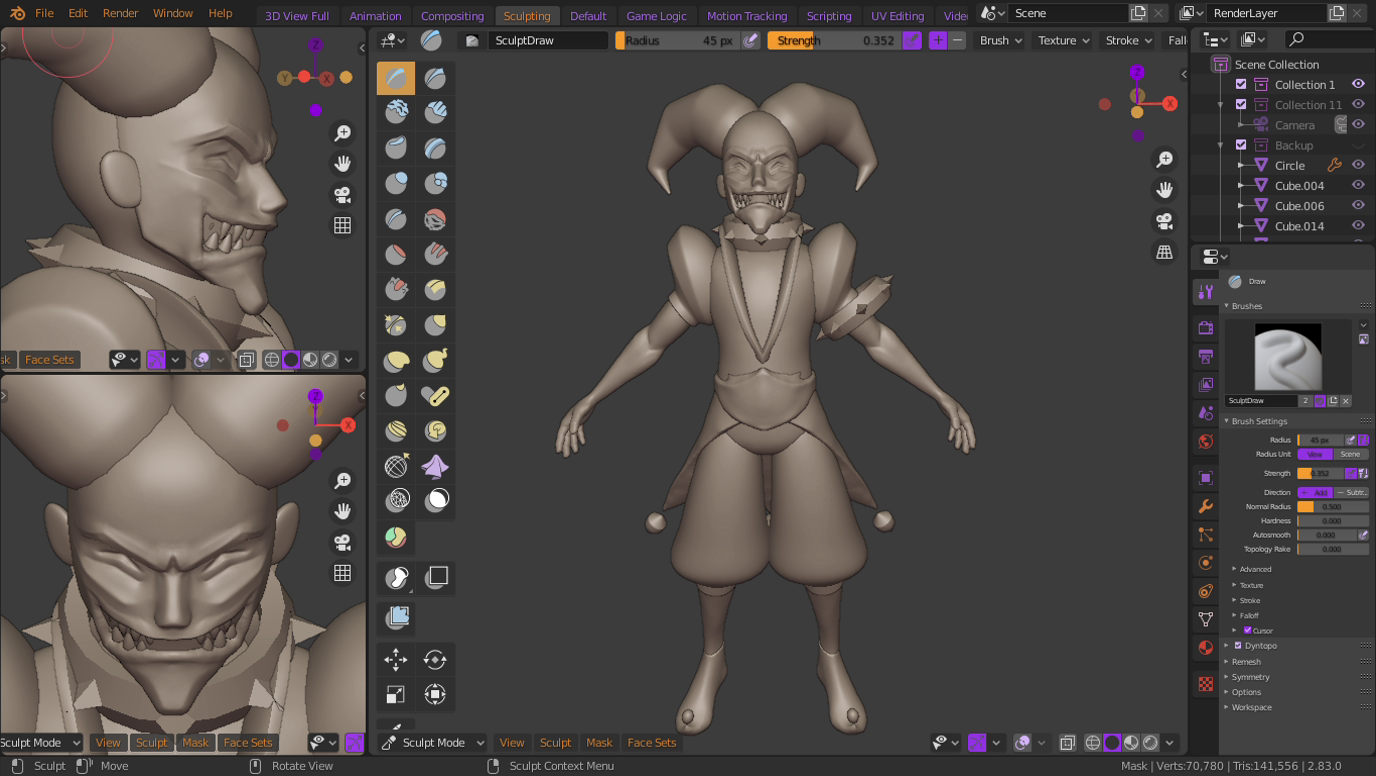1376x776 pixels.
Task: Select the Inflate brush tool
Action: pyautogui.click(x=396, y=183)
